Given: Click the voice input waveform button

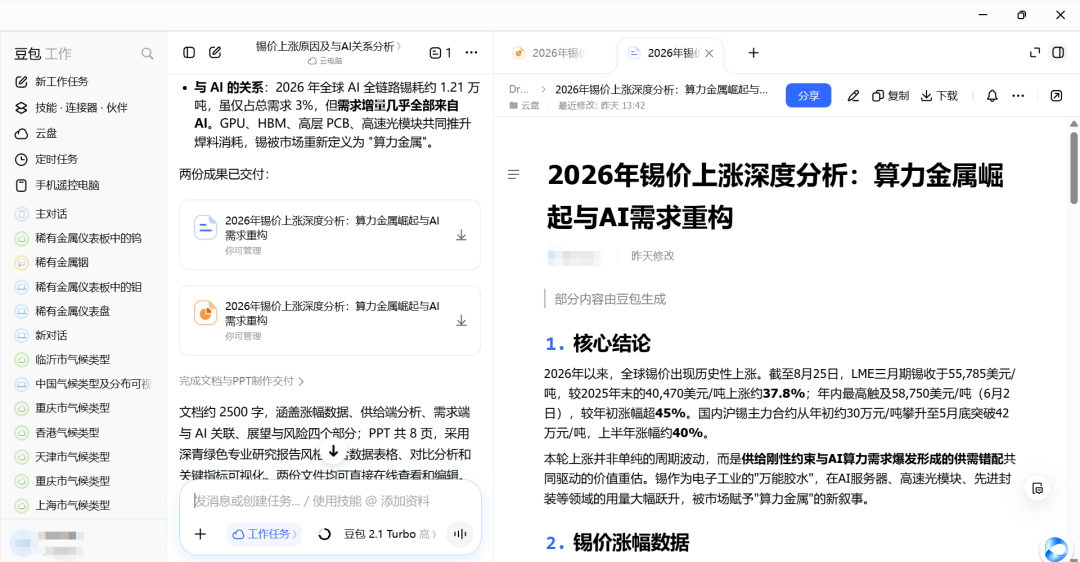Looking at the screenshot, I should click(460, 534).
